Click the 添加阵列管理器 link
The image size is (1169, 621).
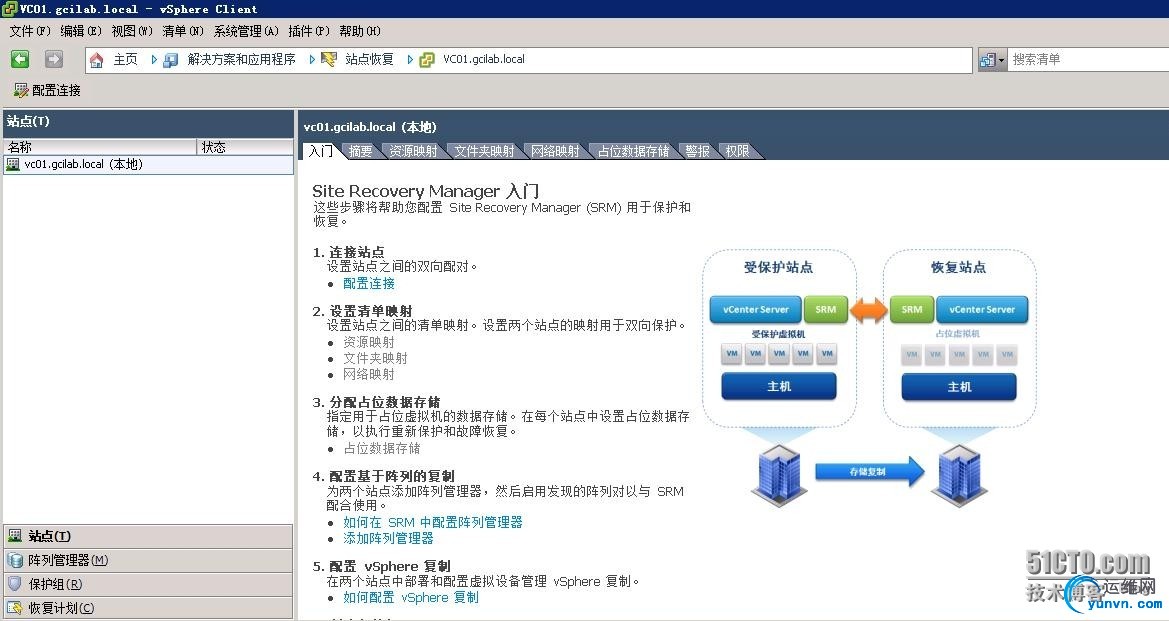tap(388, 538)
